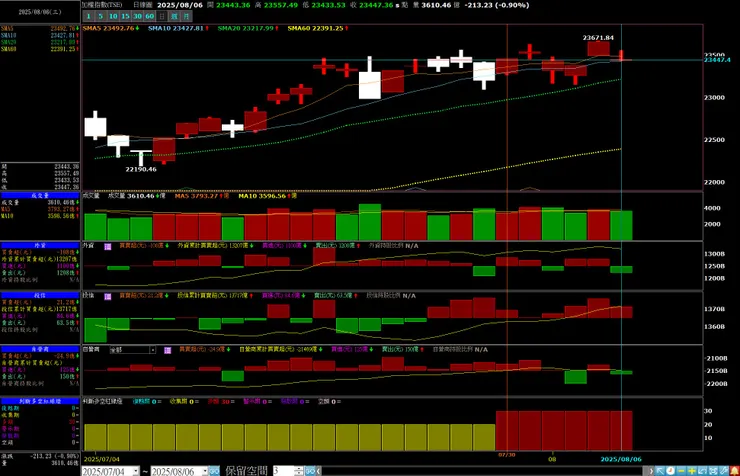The image size is (740, 476).
Task: Click the 23671.84 high price label
Action: tap(598, 38)
